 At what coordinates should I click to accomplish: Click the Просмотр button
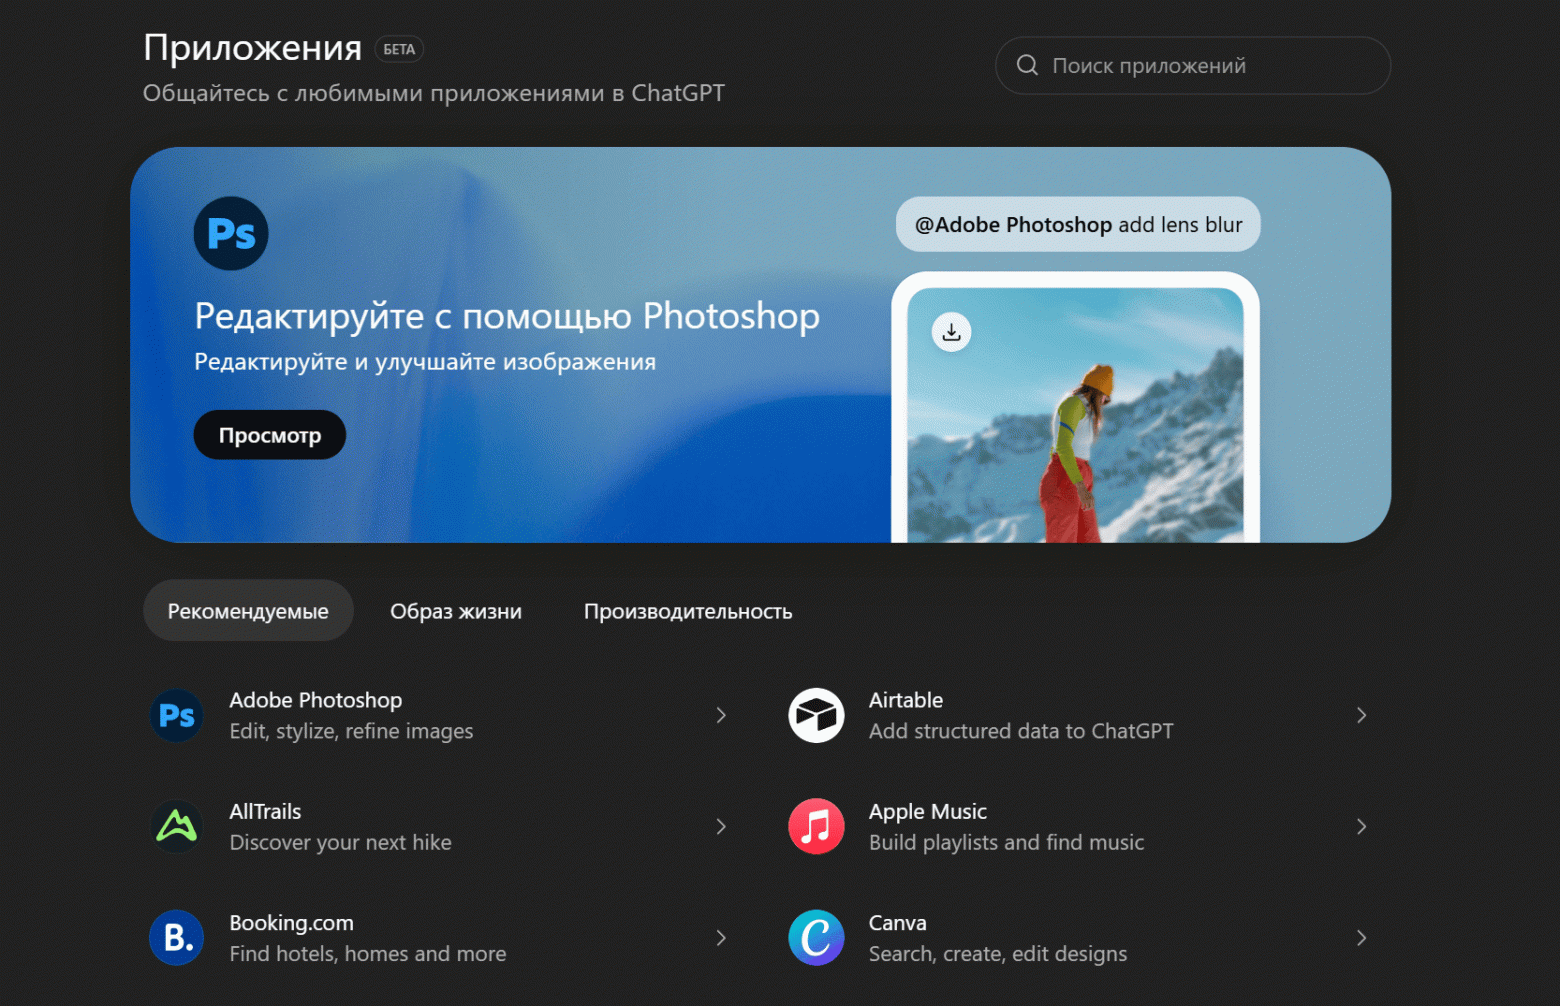[269, 434]
